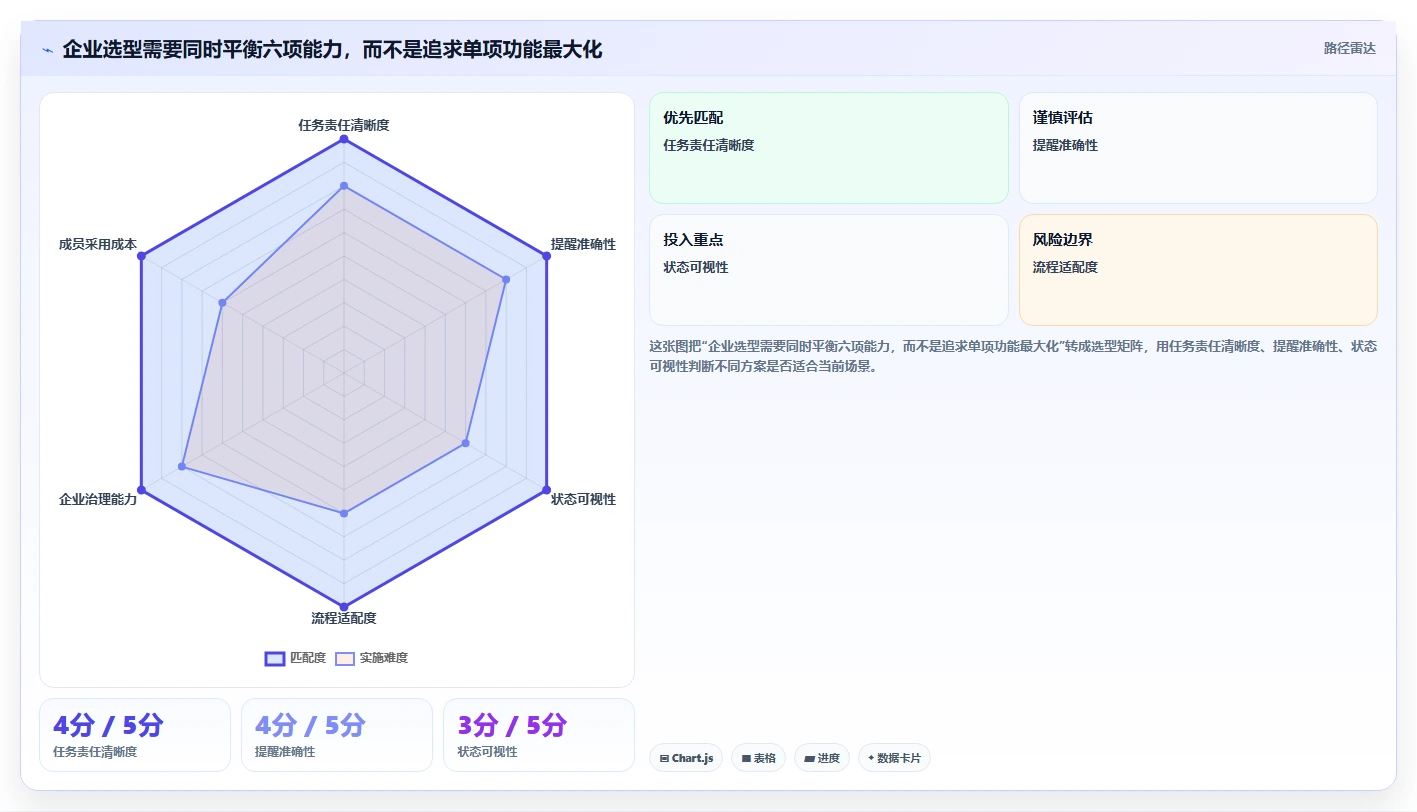Click 流程适配度 text inside 风险边界 card
The image size is (1417, 812).
pyautogui.click(x=1065, y=267)
